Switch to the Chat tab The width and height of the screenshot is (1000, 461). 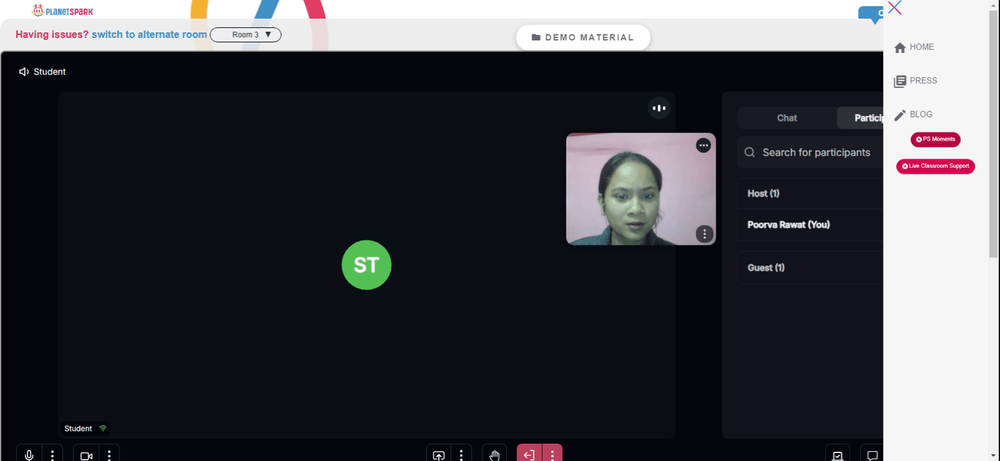coord(787,118)
